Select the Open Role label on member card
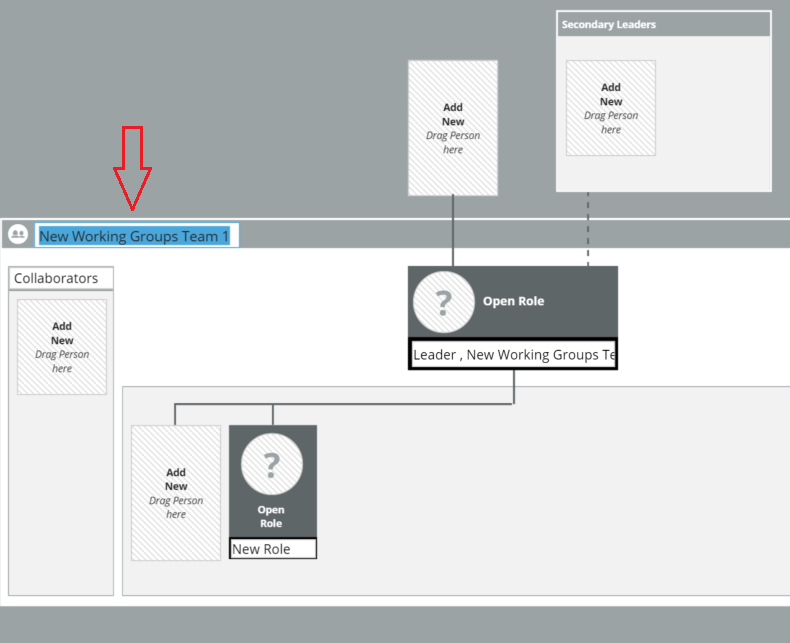The image size is (790, 643). click(x=271, y=517)
